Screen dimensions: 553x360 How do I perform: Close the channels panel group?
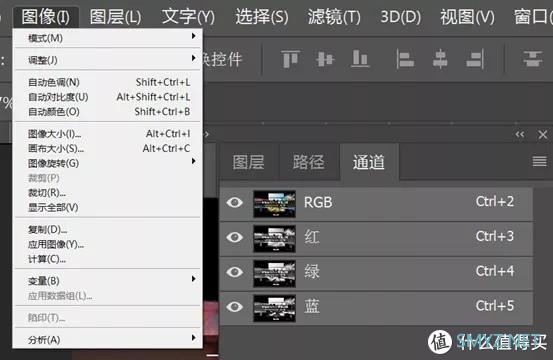(x=543, y=134)
